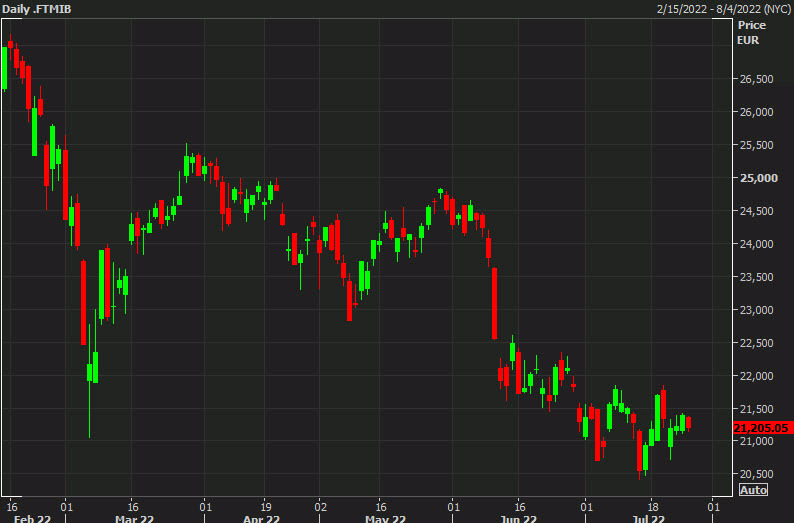The width and height of the screenshot is (794, 523).
Task: Click the long red candle in mid-June drop
Action: click(x=494, y=303)
